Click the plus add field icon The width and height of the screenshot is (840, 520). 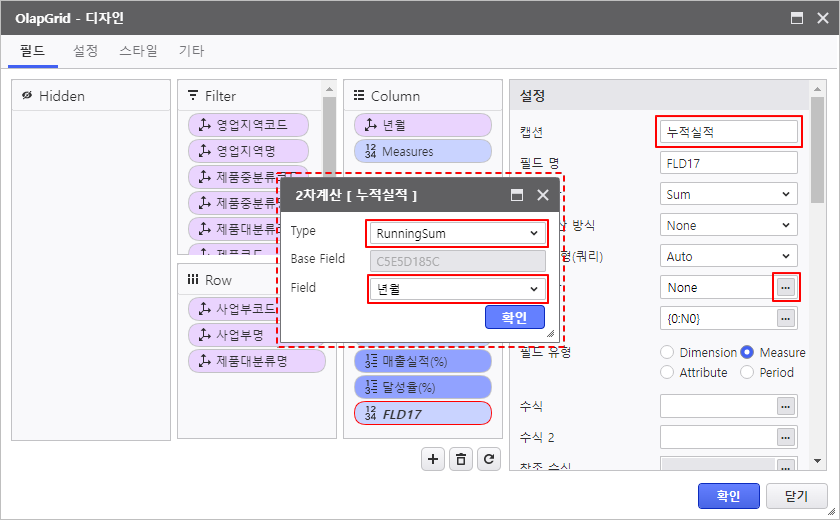pos(433,459)
